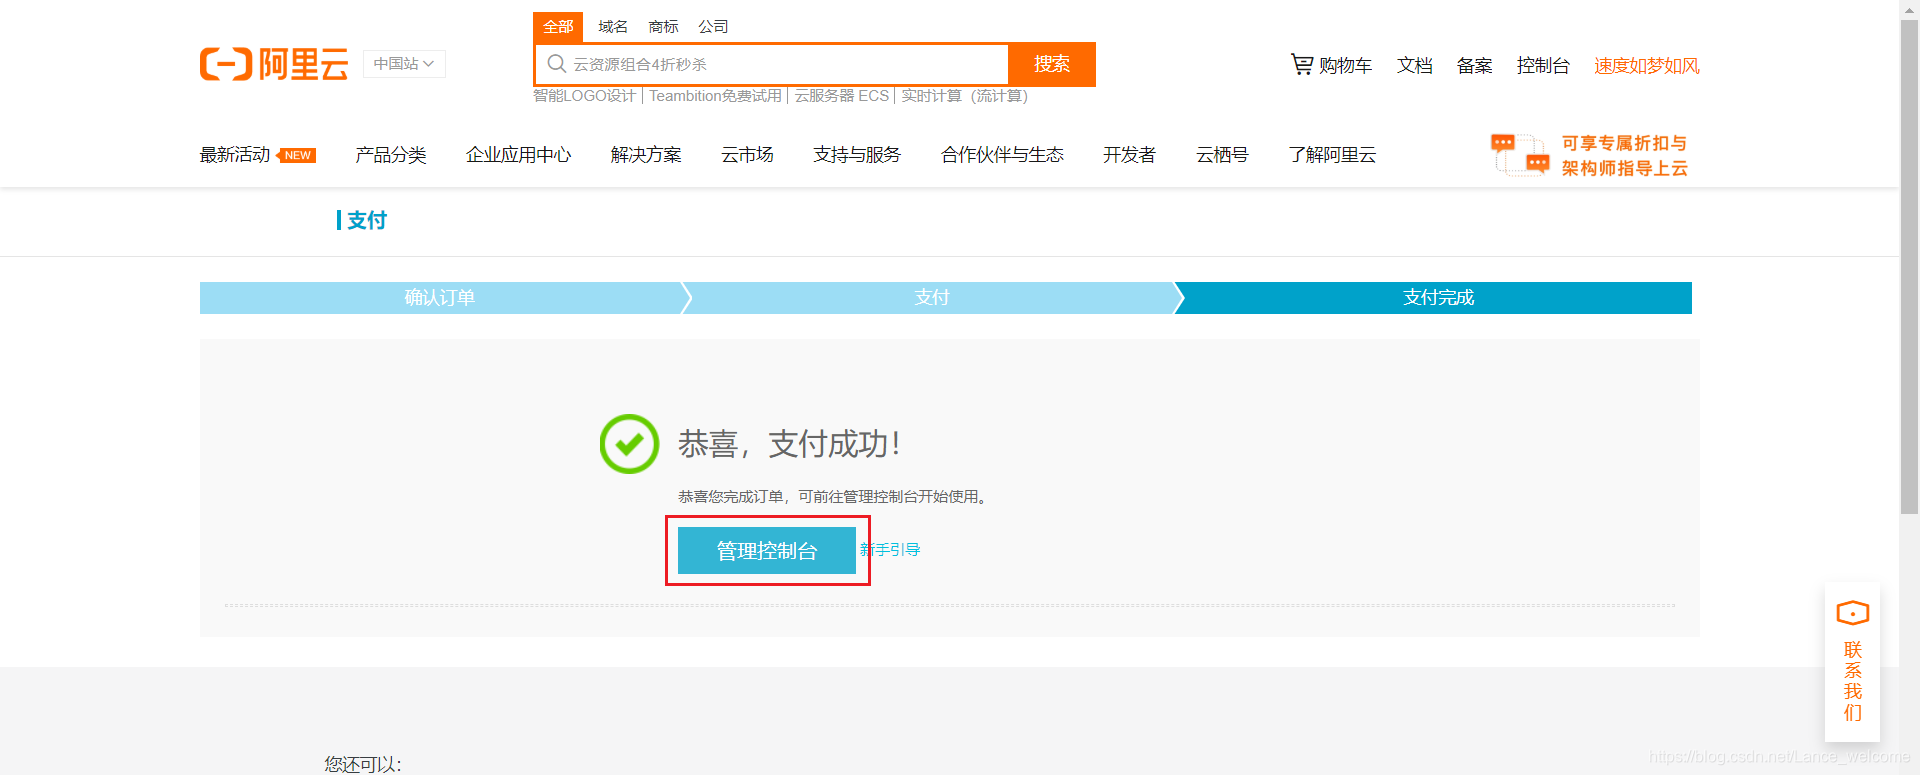Open the 最新活动 menu
The width and height of the screenshot is (1920, 775).
tap(235, 155)
